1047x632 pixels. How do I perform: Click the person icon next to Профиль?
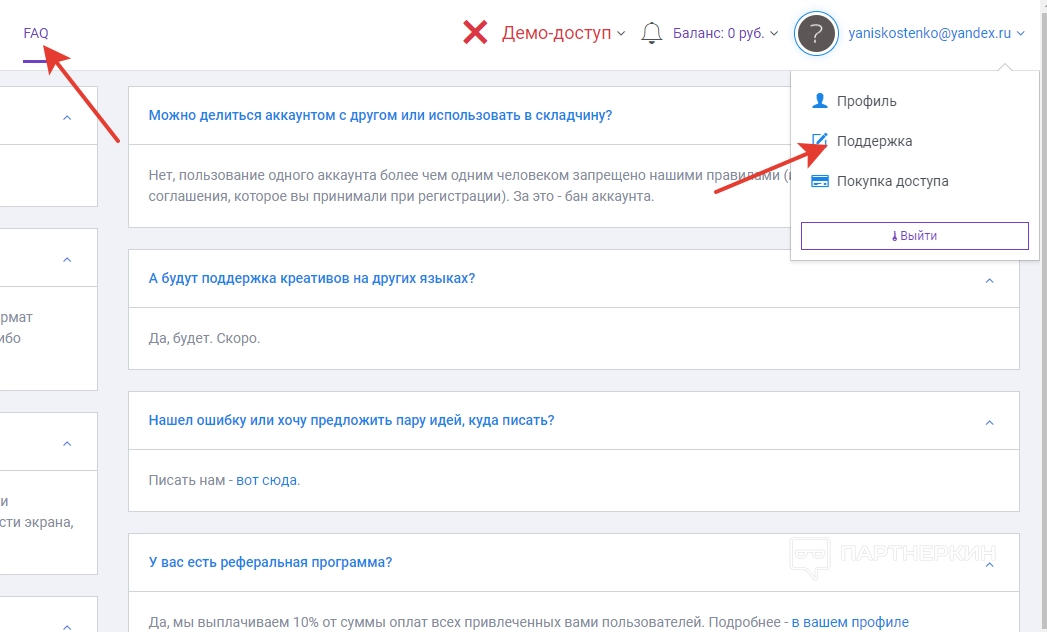(820, 101)
